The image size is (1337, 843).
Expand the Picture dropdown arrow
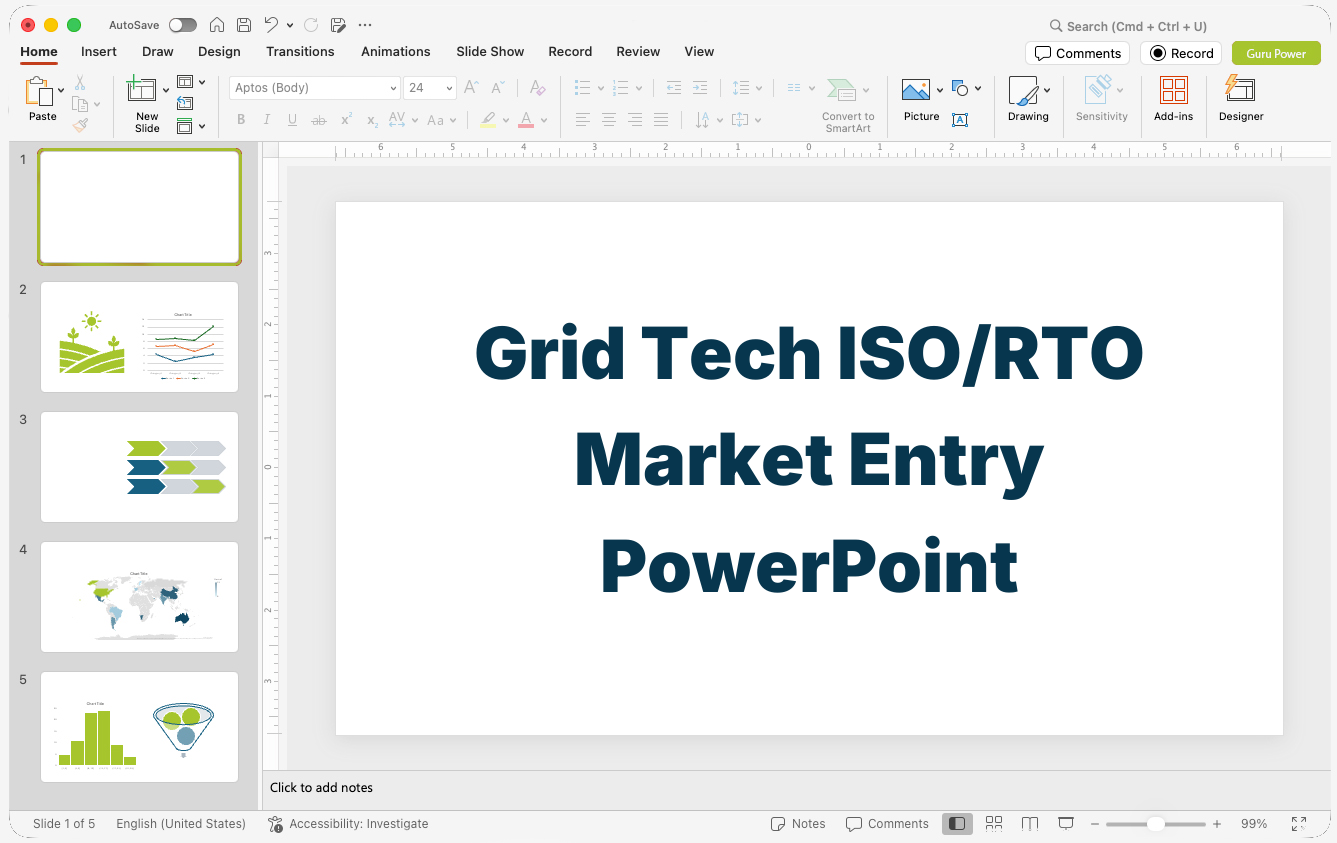click(x=940, y=90)
